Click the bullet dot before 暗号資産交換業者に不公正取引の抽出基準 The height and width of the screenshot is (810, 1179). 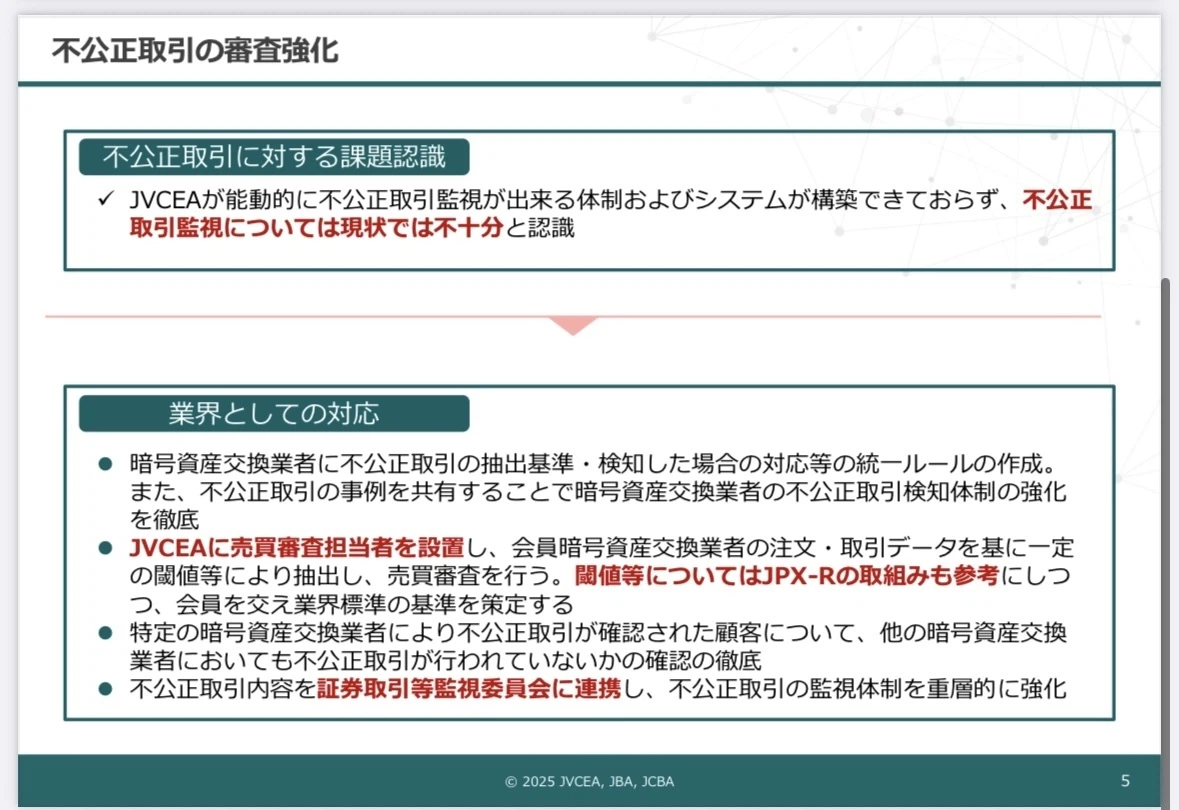(105, 464)
